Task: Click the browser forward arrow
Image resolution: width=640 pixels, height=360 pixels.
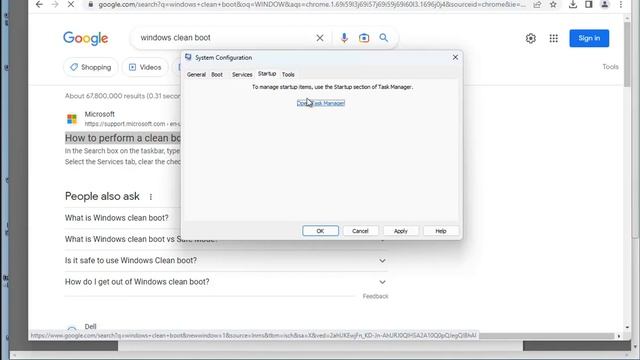Action: [55, 4]
